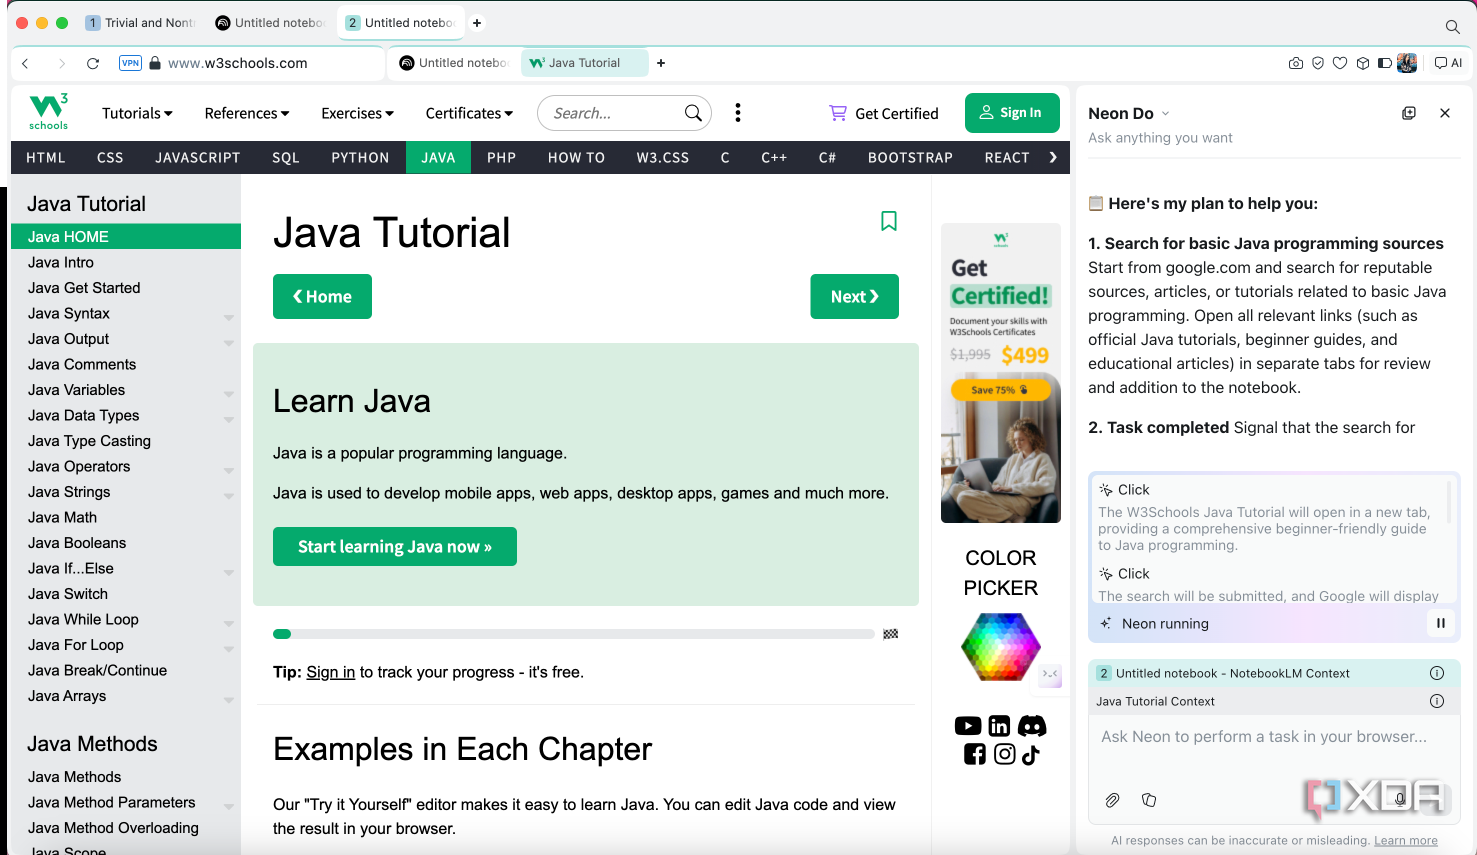Expand the Neon Do mode dropdown
Screen dimensions: 1477x855
click(x=1166, y=113)
